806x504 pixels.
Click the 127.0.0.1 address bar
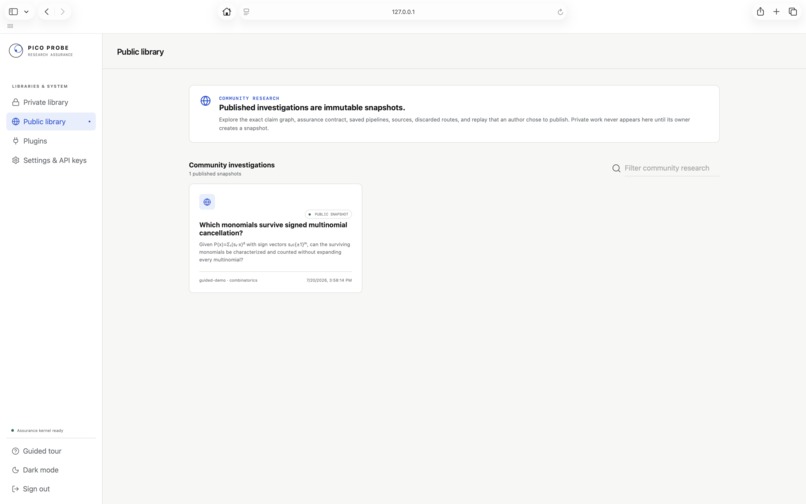tap(403, 12)
